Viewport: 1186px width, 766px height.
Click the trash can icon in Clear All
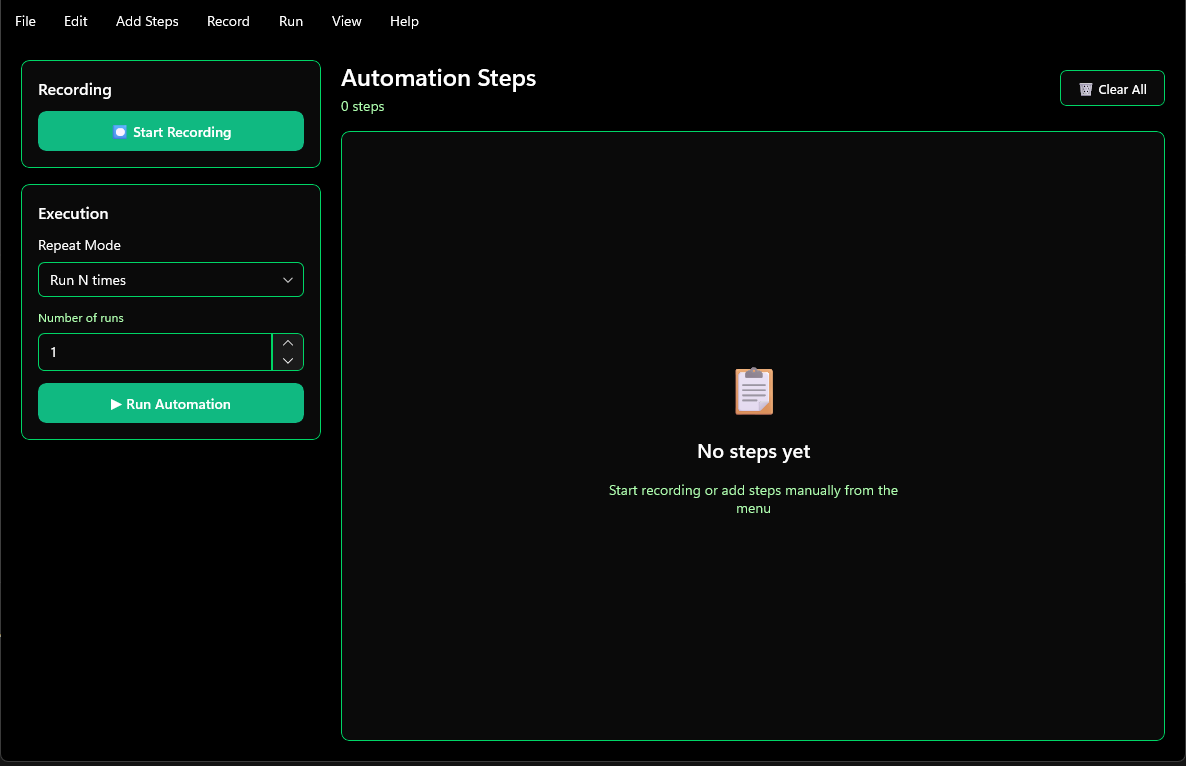click(x=1086, y=89)
